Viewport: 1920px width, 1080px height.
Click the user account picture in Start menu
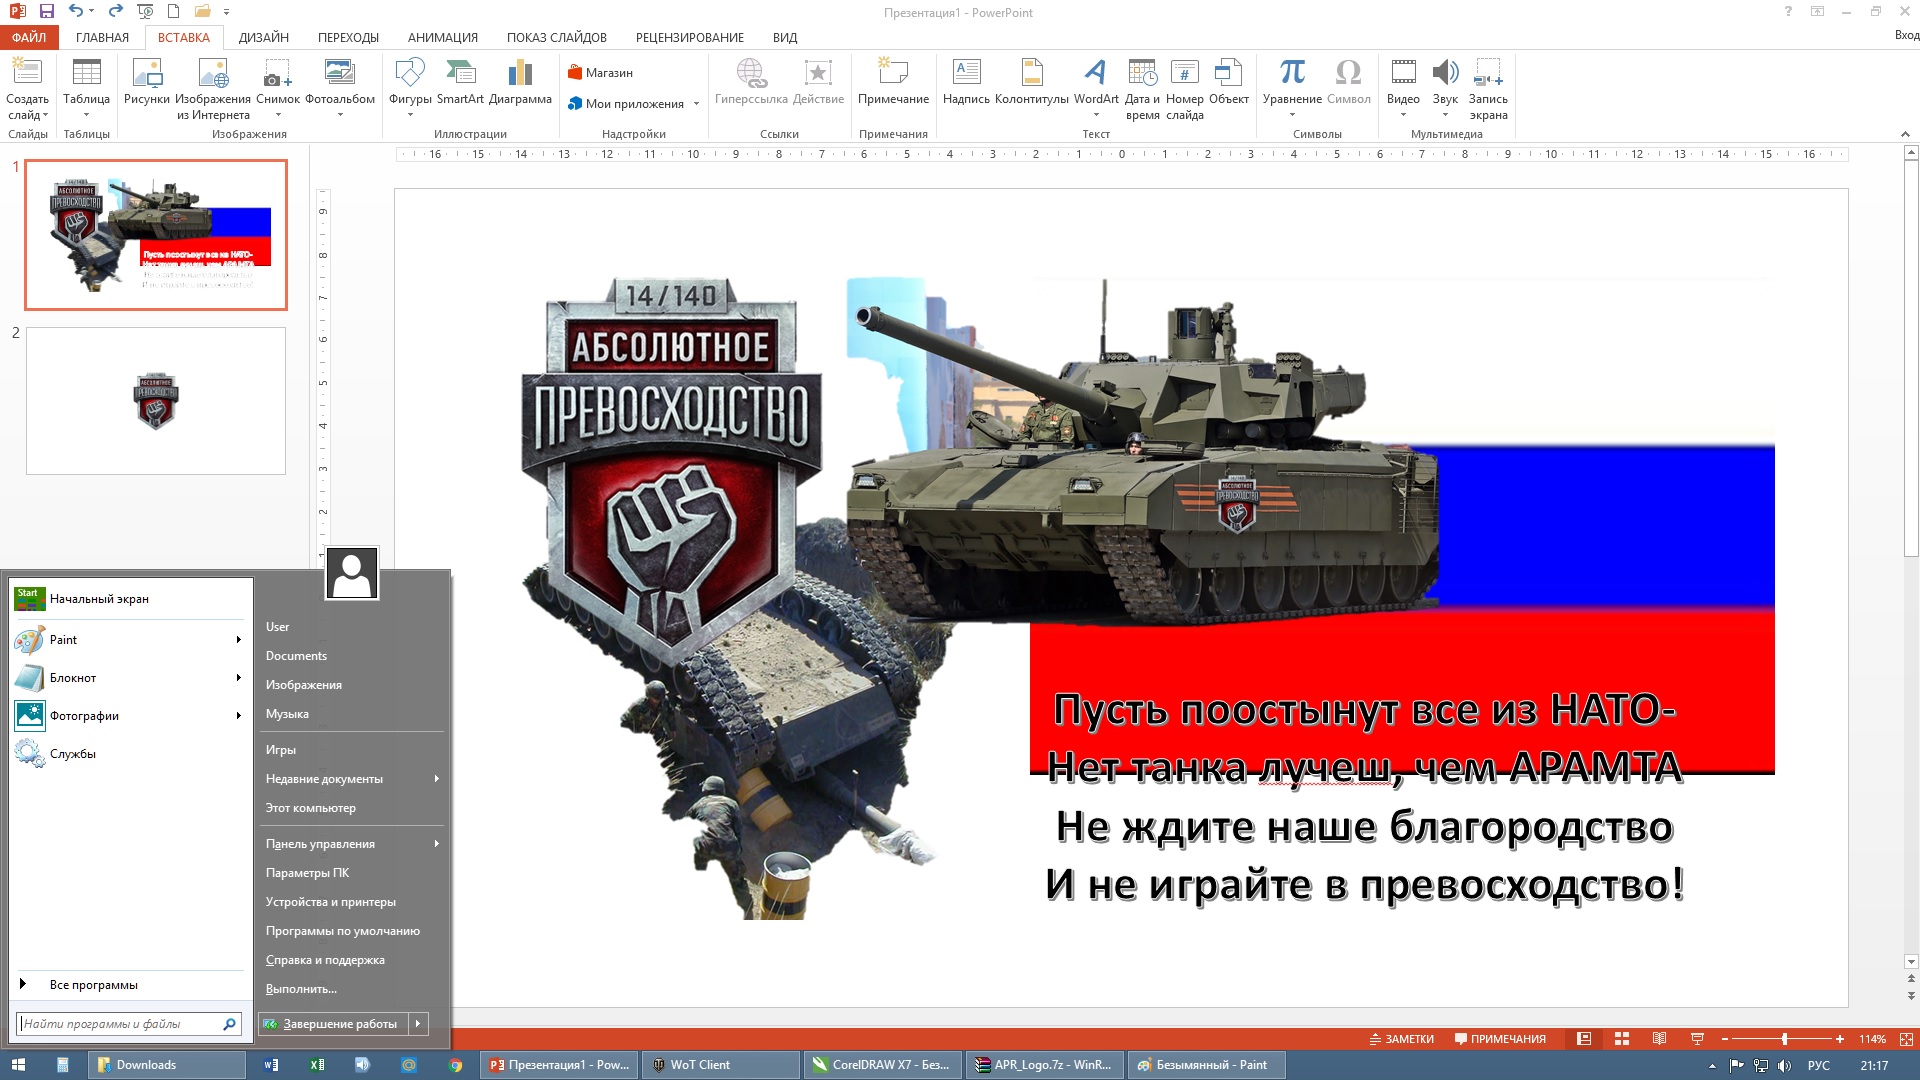coord(352,573)
